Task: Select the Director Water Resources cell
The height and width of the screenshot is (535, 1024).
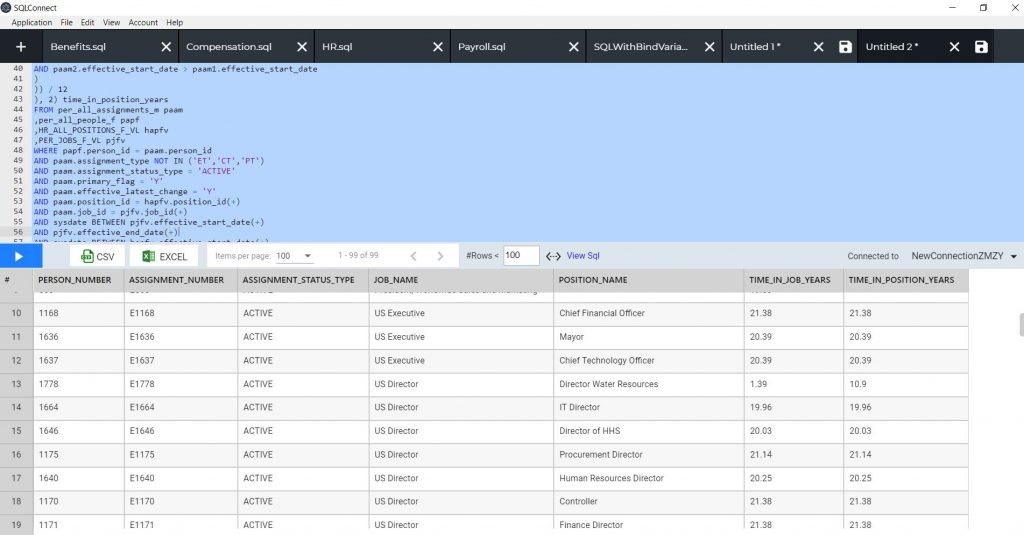Action: (x=648, y=383)
